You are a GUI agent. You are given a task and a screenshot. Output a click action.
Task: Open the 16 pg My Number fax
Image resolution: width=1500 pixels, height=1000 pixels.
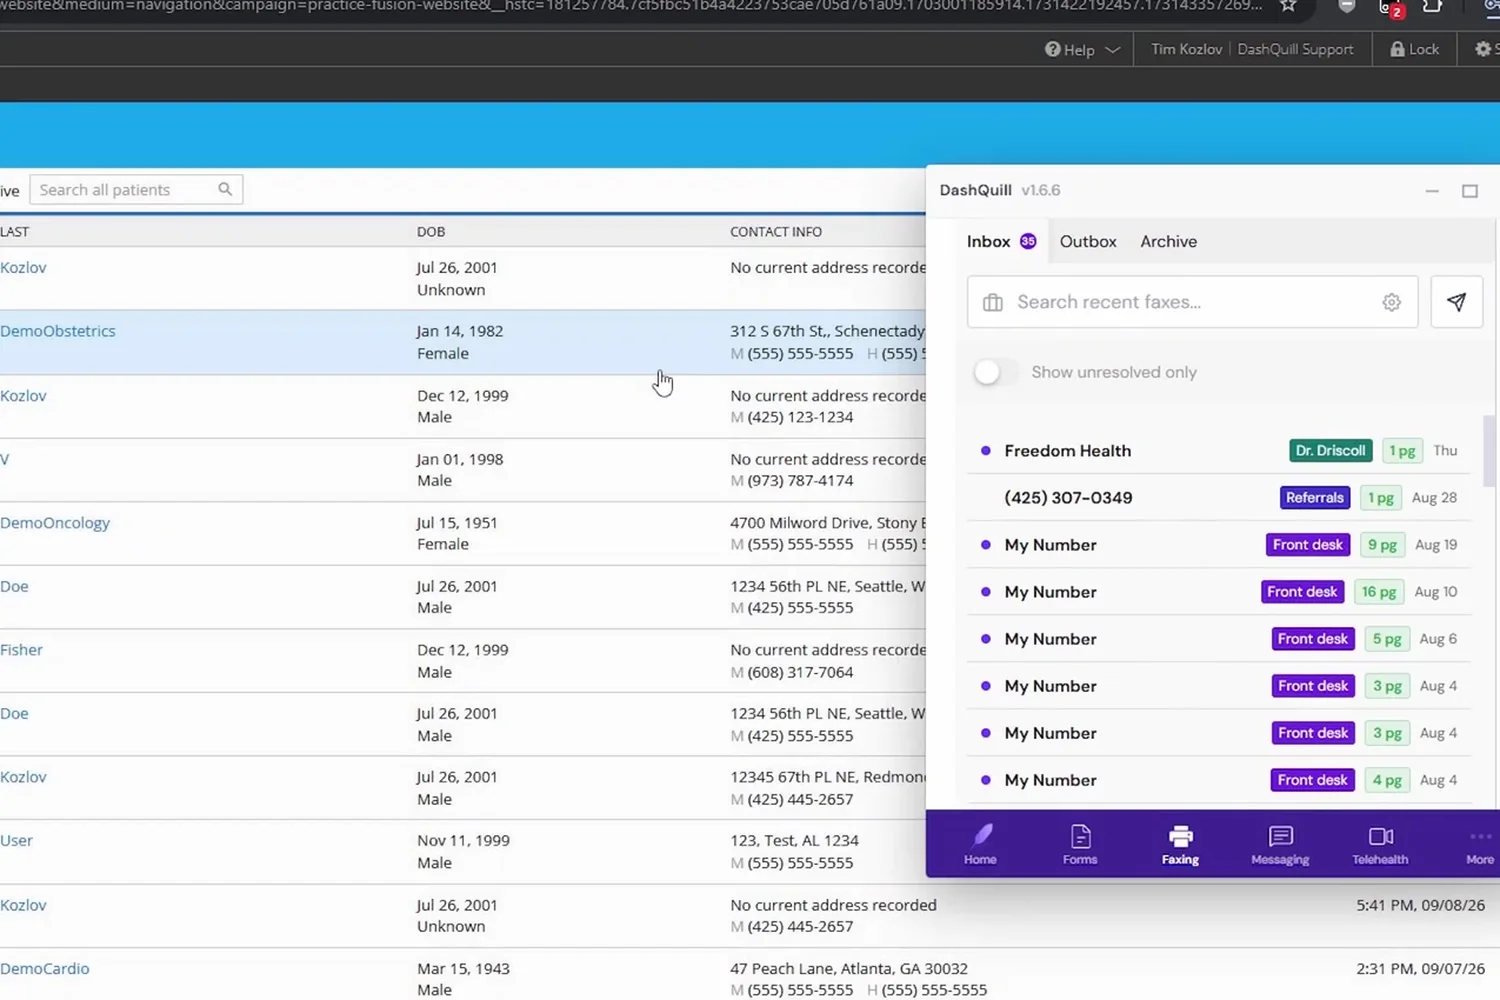pyautogui.click(x=1219, y=592)
